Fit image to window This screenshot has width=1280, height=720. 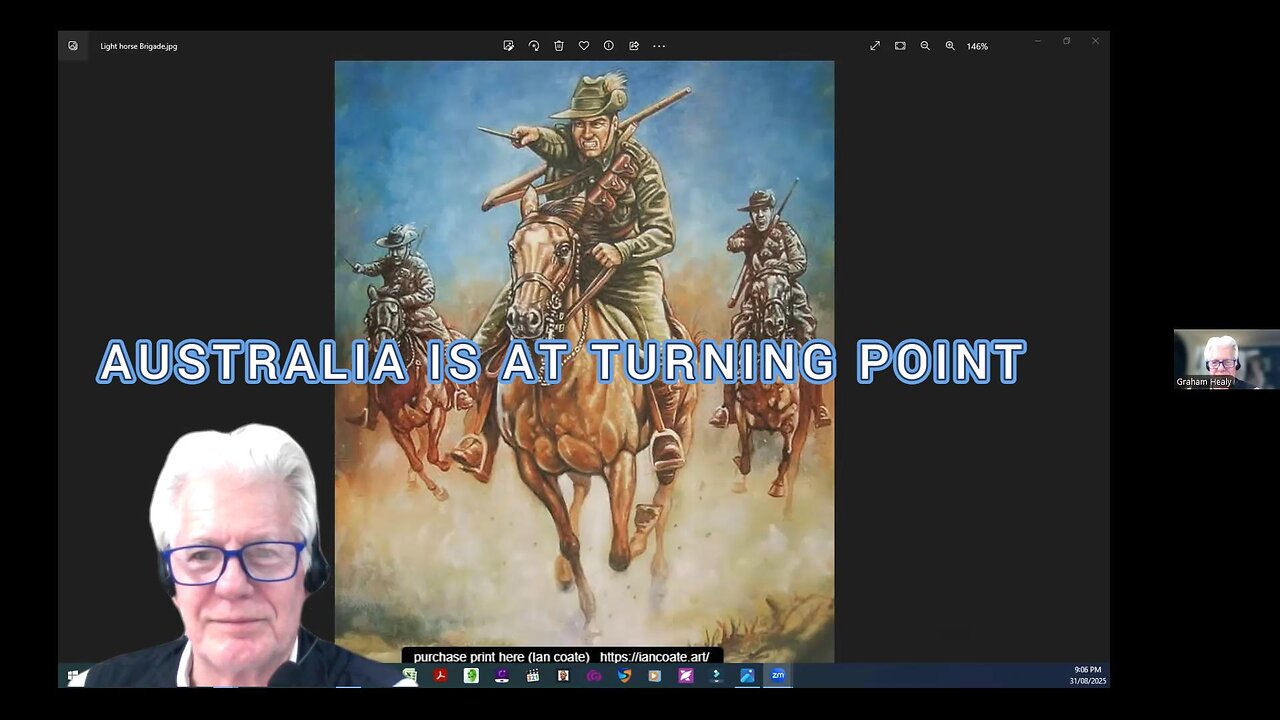900,46
